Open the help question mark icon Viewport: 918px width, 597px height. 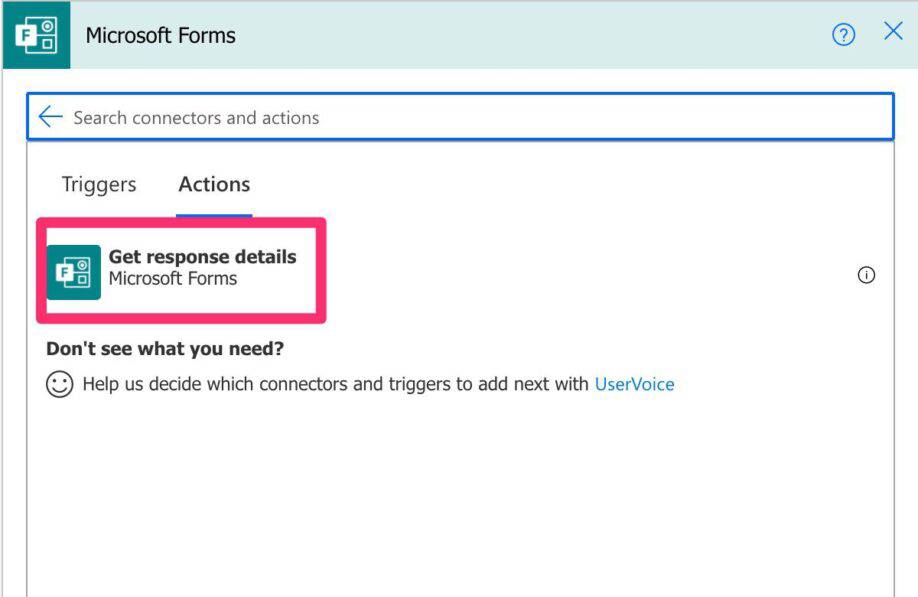point(843,35)
